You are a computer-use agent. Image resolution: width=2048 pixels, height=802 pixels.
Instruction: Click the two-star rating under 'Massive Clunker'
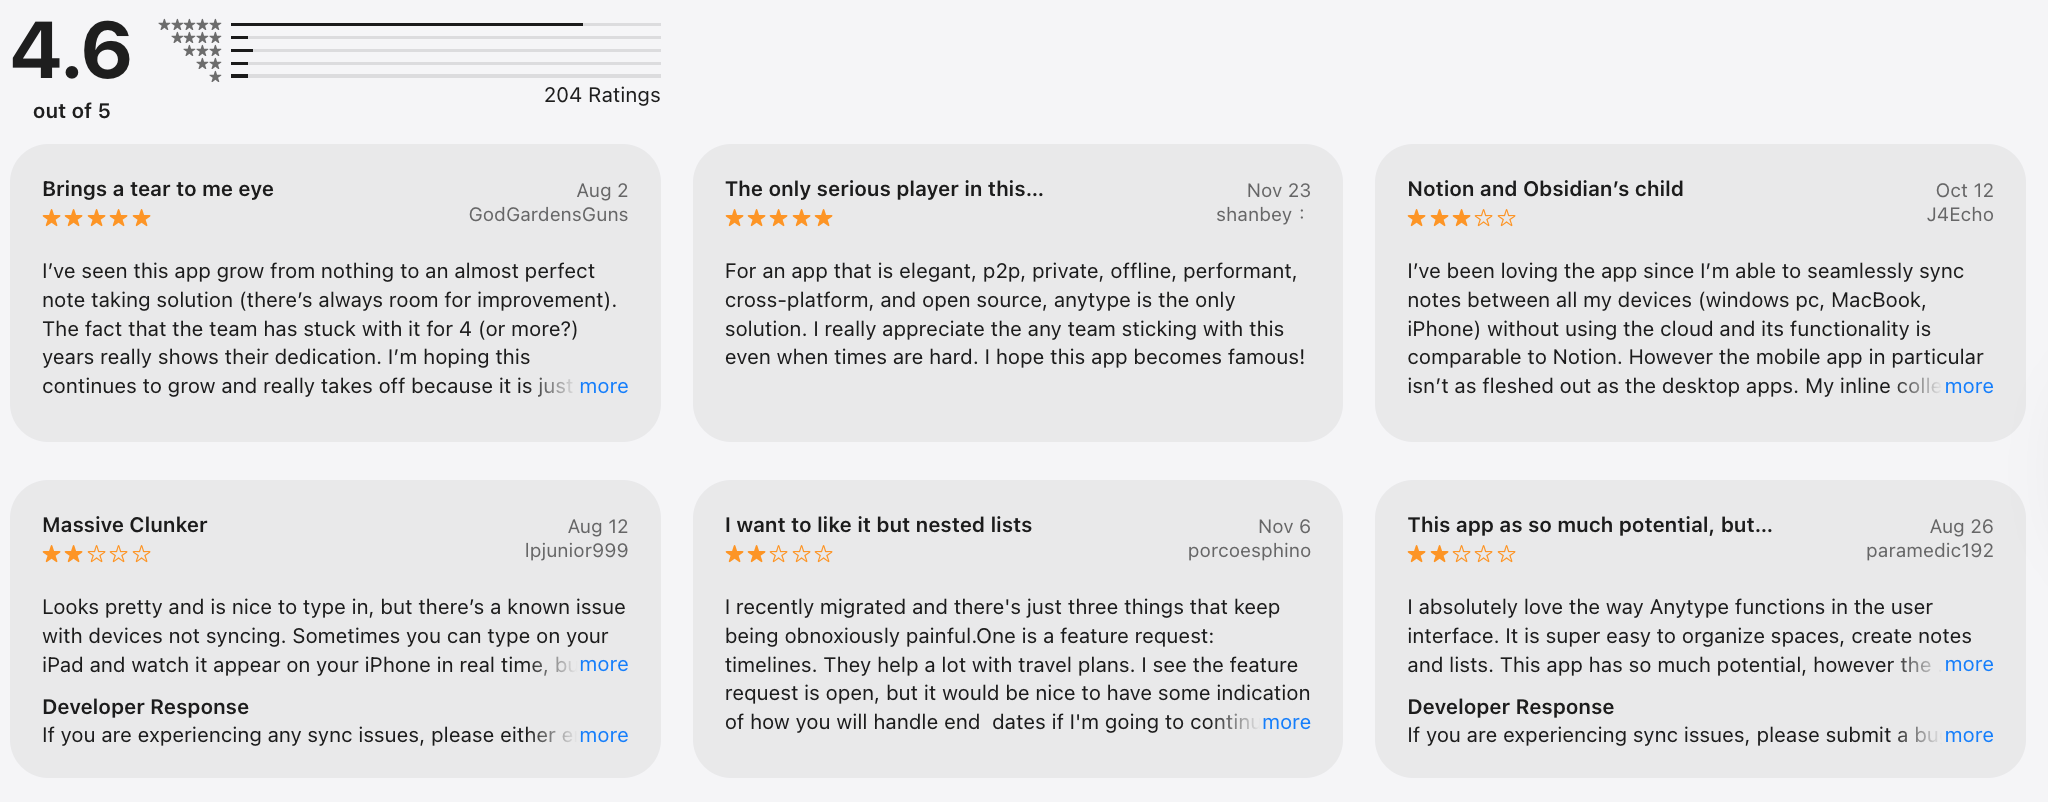tap(96, 554)
